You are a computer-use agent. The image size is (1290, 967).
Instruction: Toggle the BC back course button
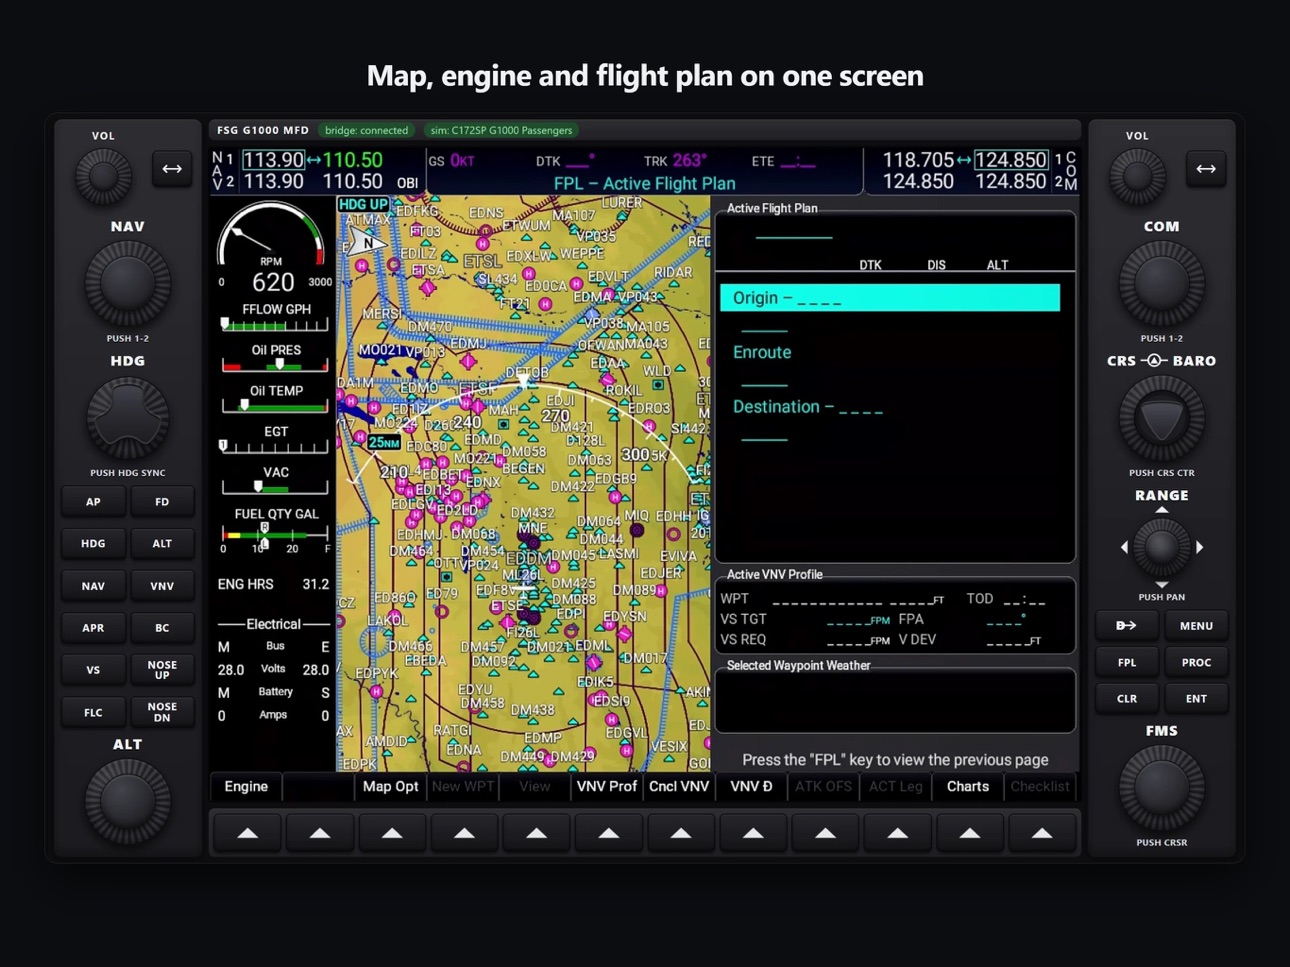click(x=162, y=628)
